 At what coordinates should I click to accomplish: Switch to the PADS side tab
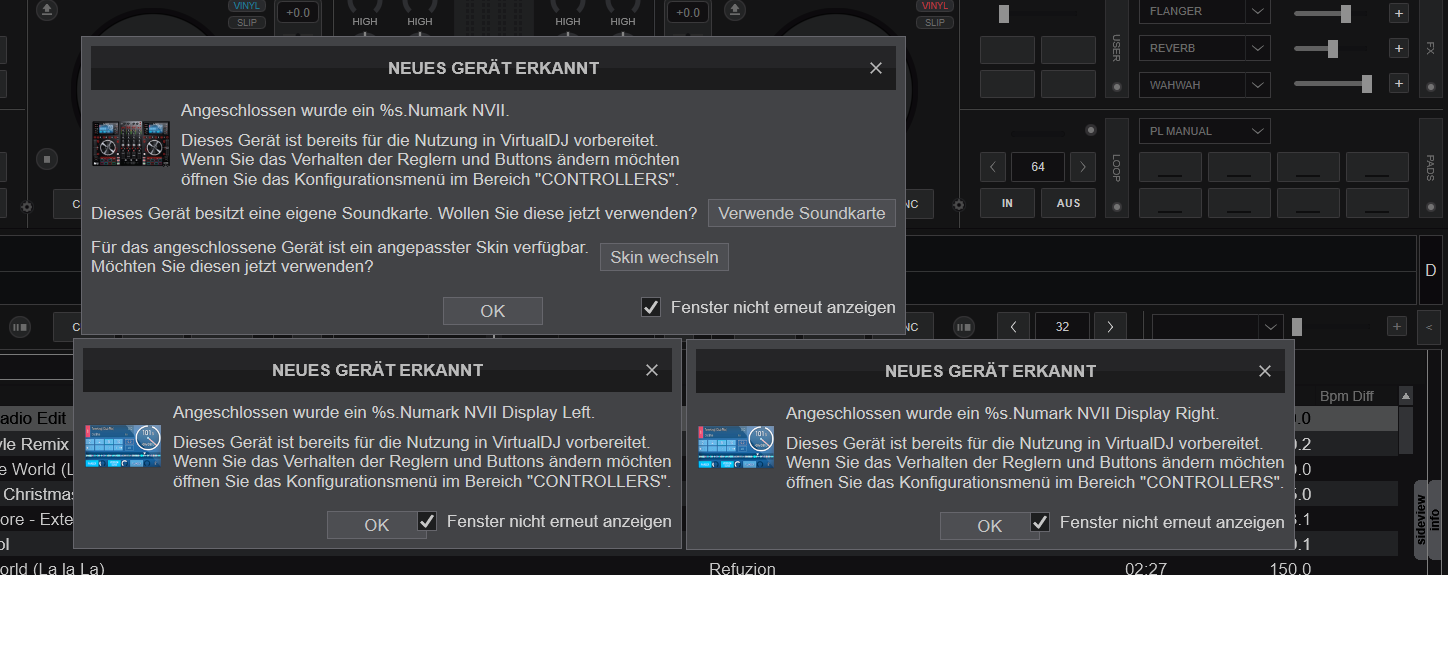pyautogui.click(x=1429, y=166)
